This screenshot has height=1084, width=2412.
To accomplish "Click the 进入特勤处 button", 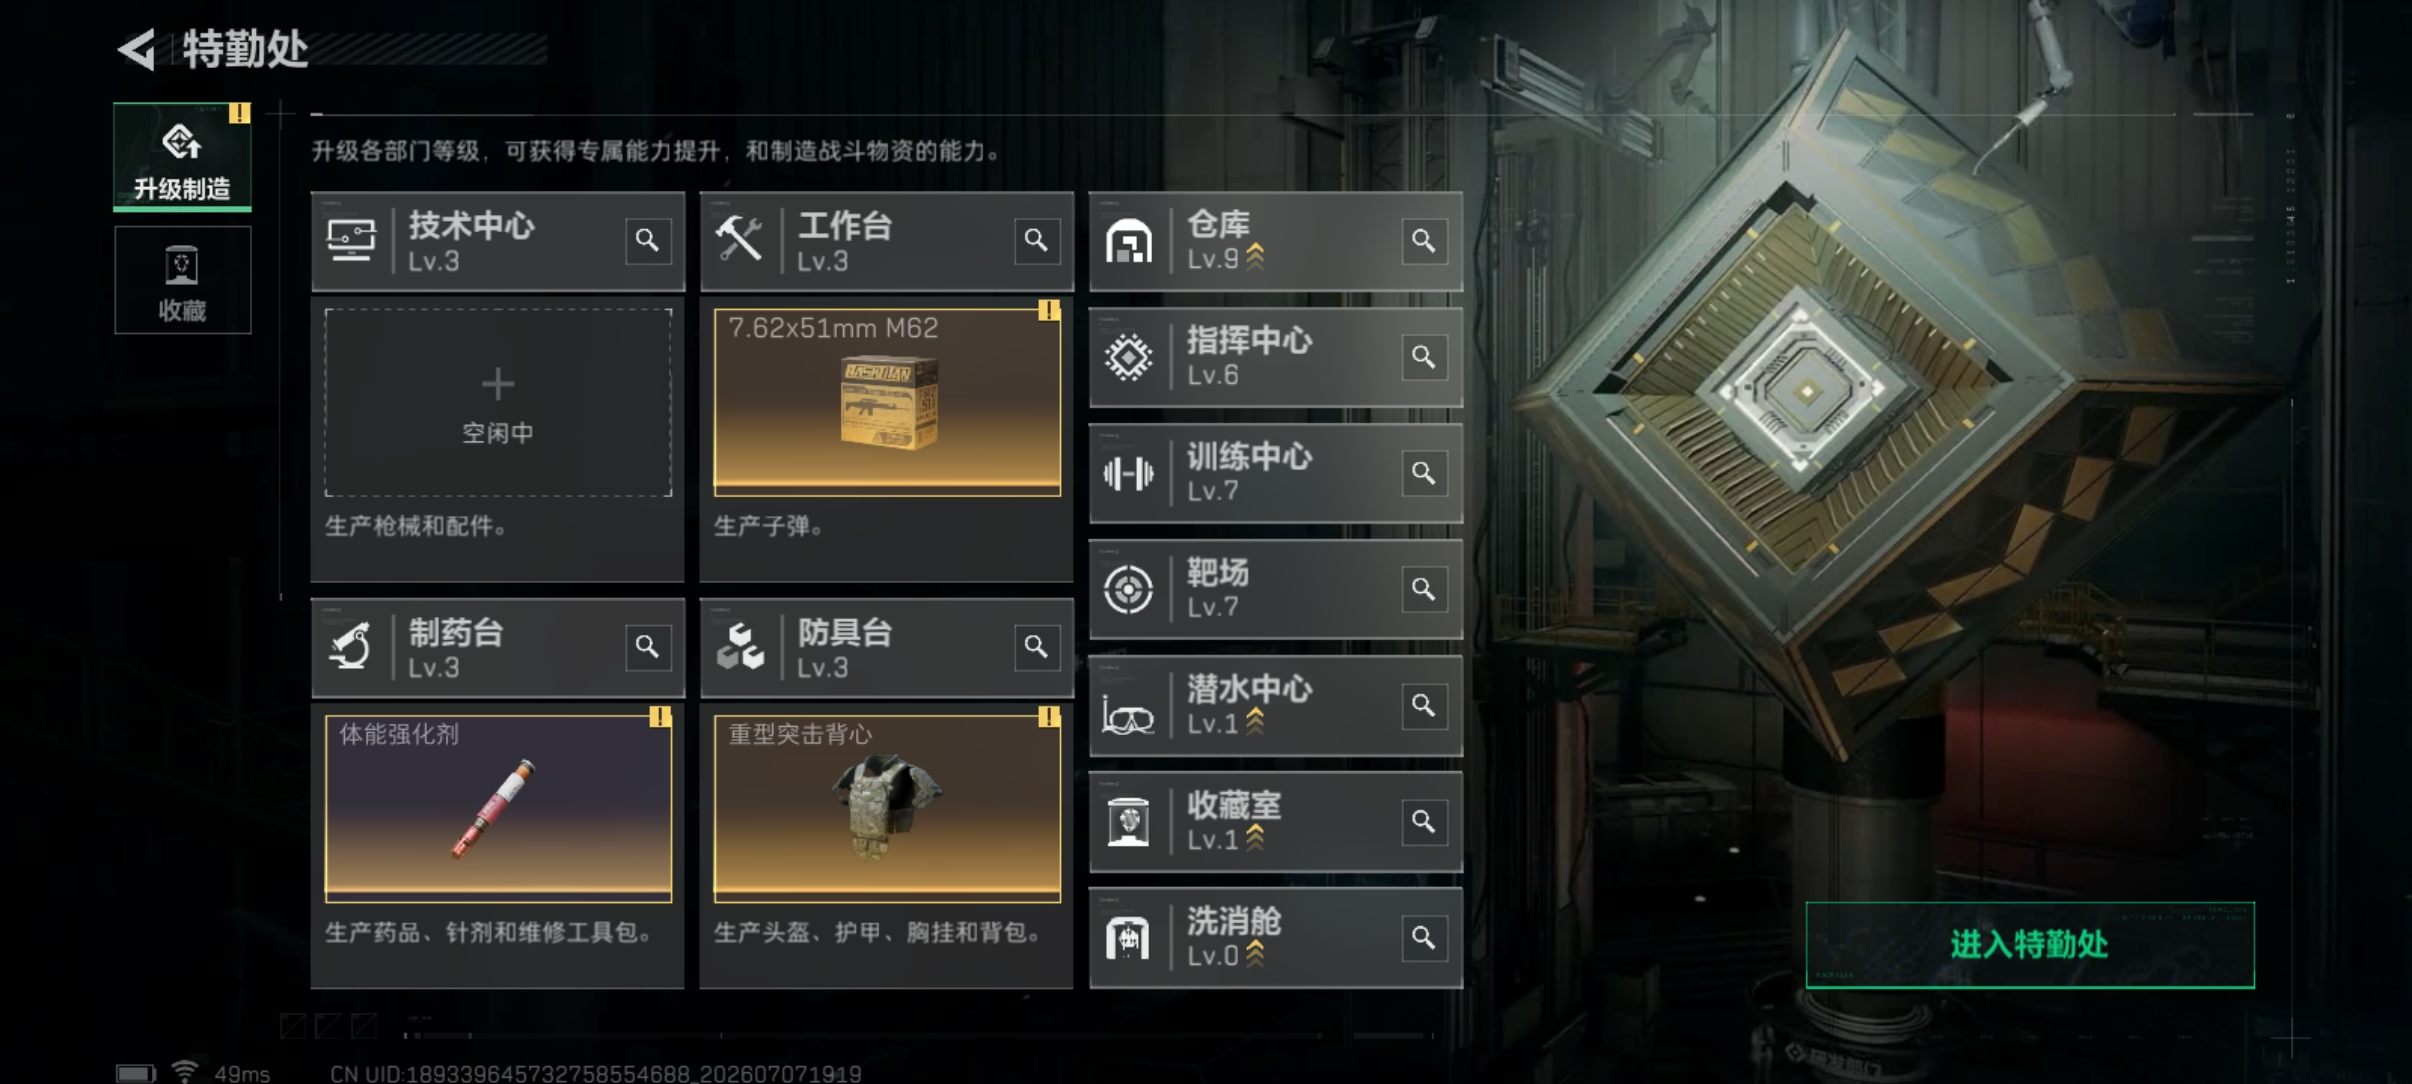I will click(2030, 945).
